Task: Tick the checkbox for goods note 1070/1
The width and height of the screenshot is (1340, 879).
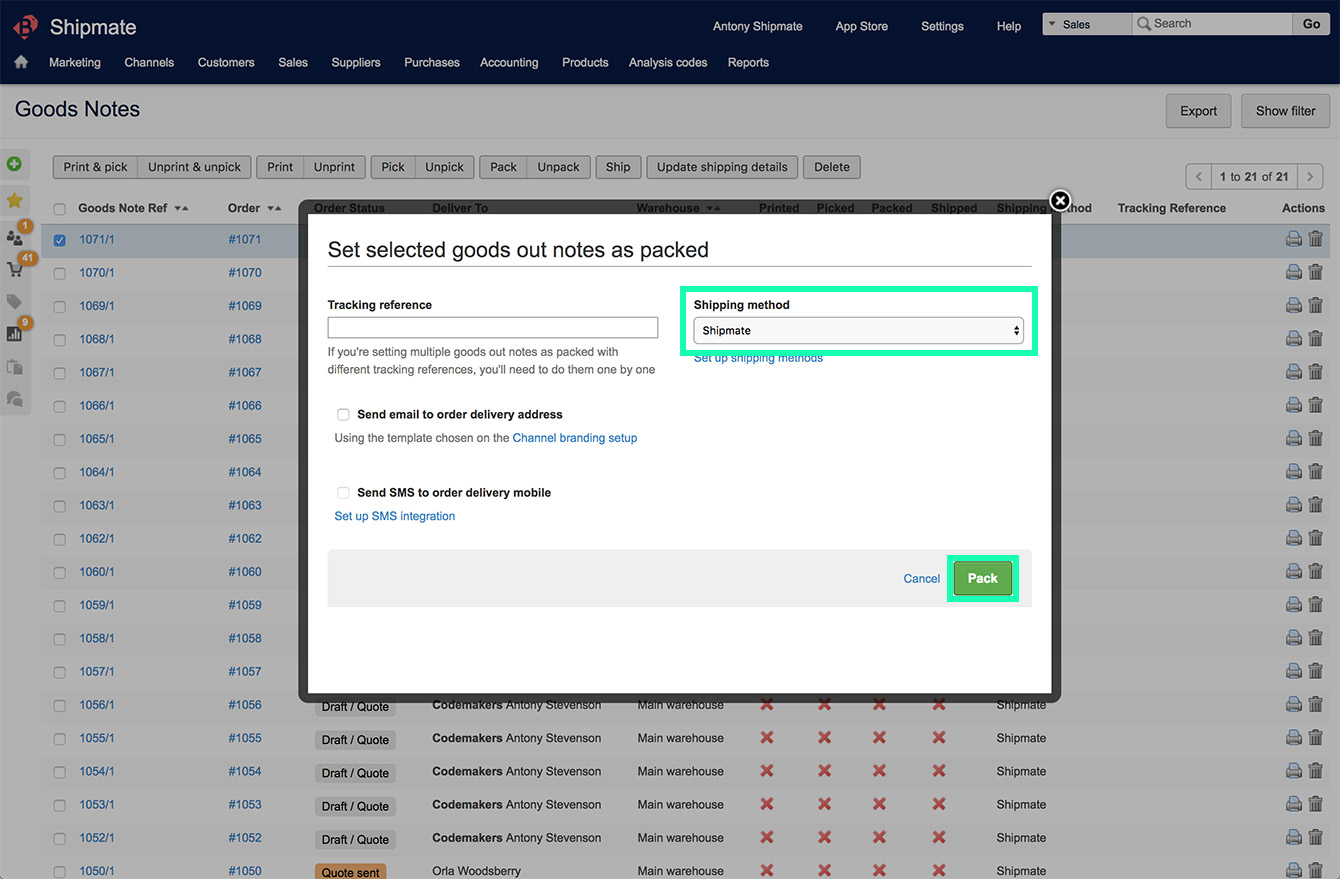Action: coord(60,273)
